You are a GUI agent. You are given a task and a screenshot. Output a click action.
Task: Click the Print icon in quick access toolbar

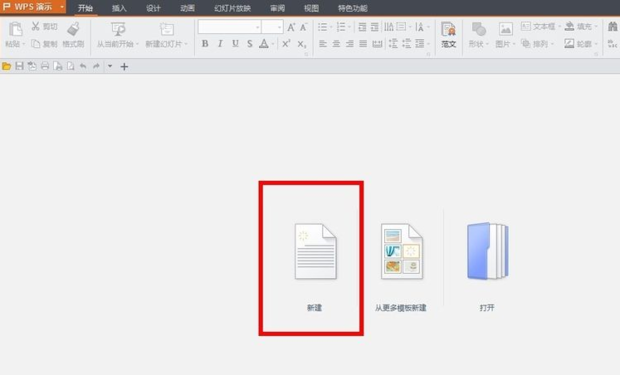coord(45,66)
